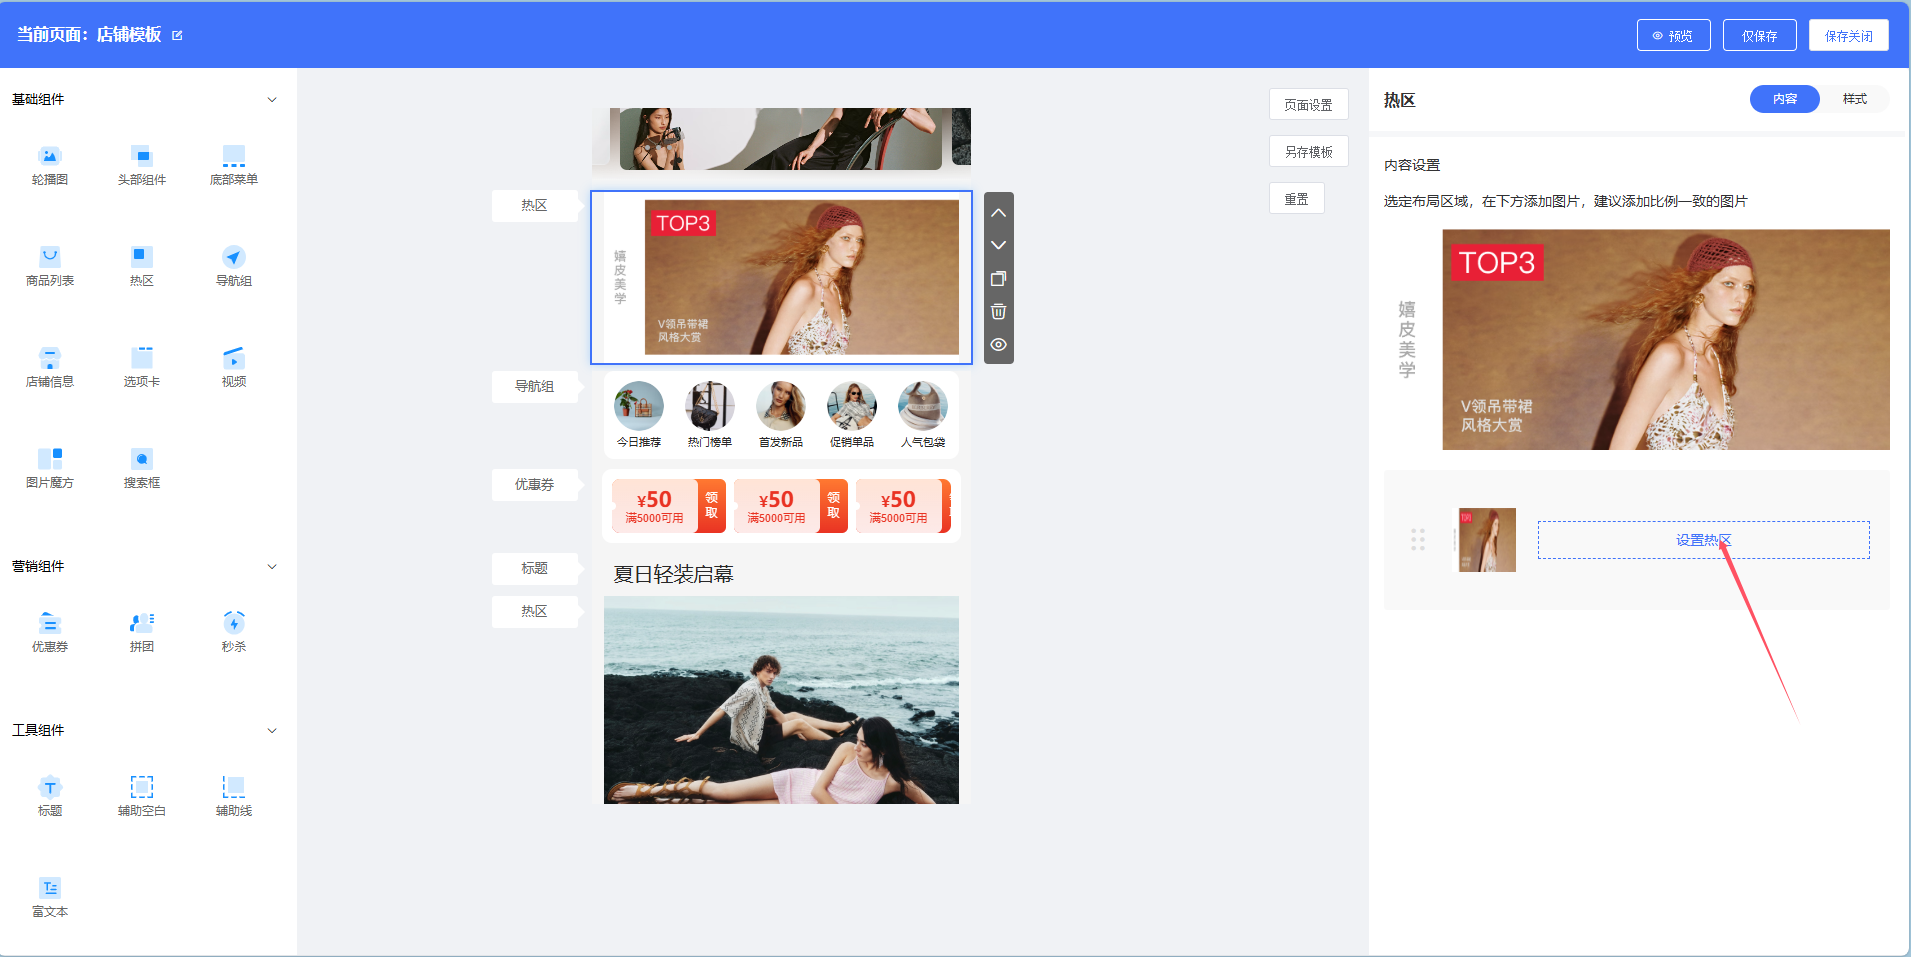Add the 搜索框 search box component
This screenshot has width=1911, height=957.
141,467
